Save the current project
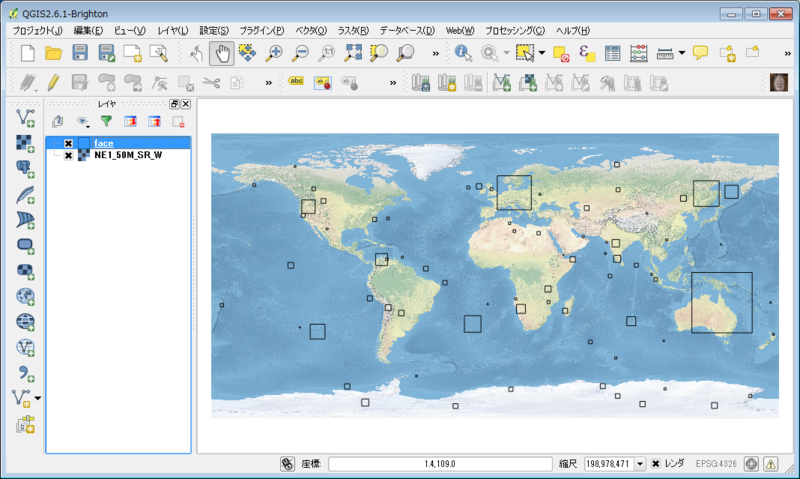This screenshot has height=479, width=800. pos(80,53)
